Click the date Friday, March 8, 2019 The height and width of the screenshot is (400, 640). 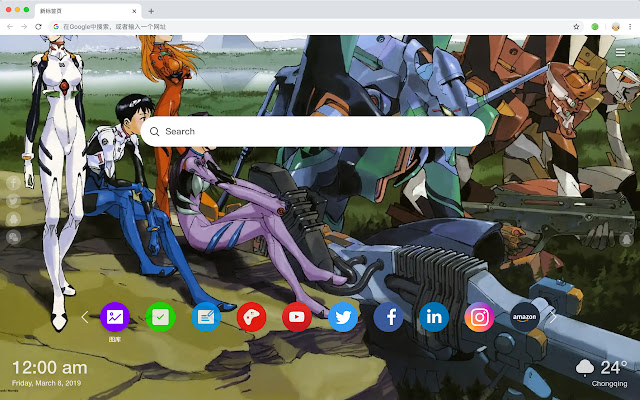[47, 383]
